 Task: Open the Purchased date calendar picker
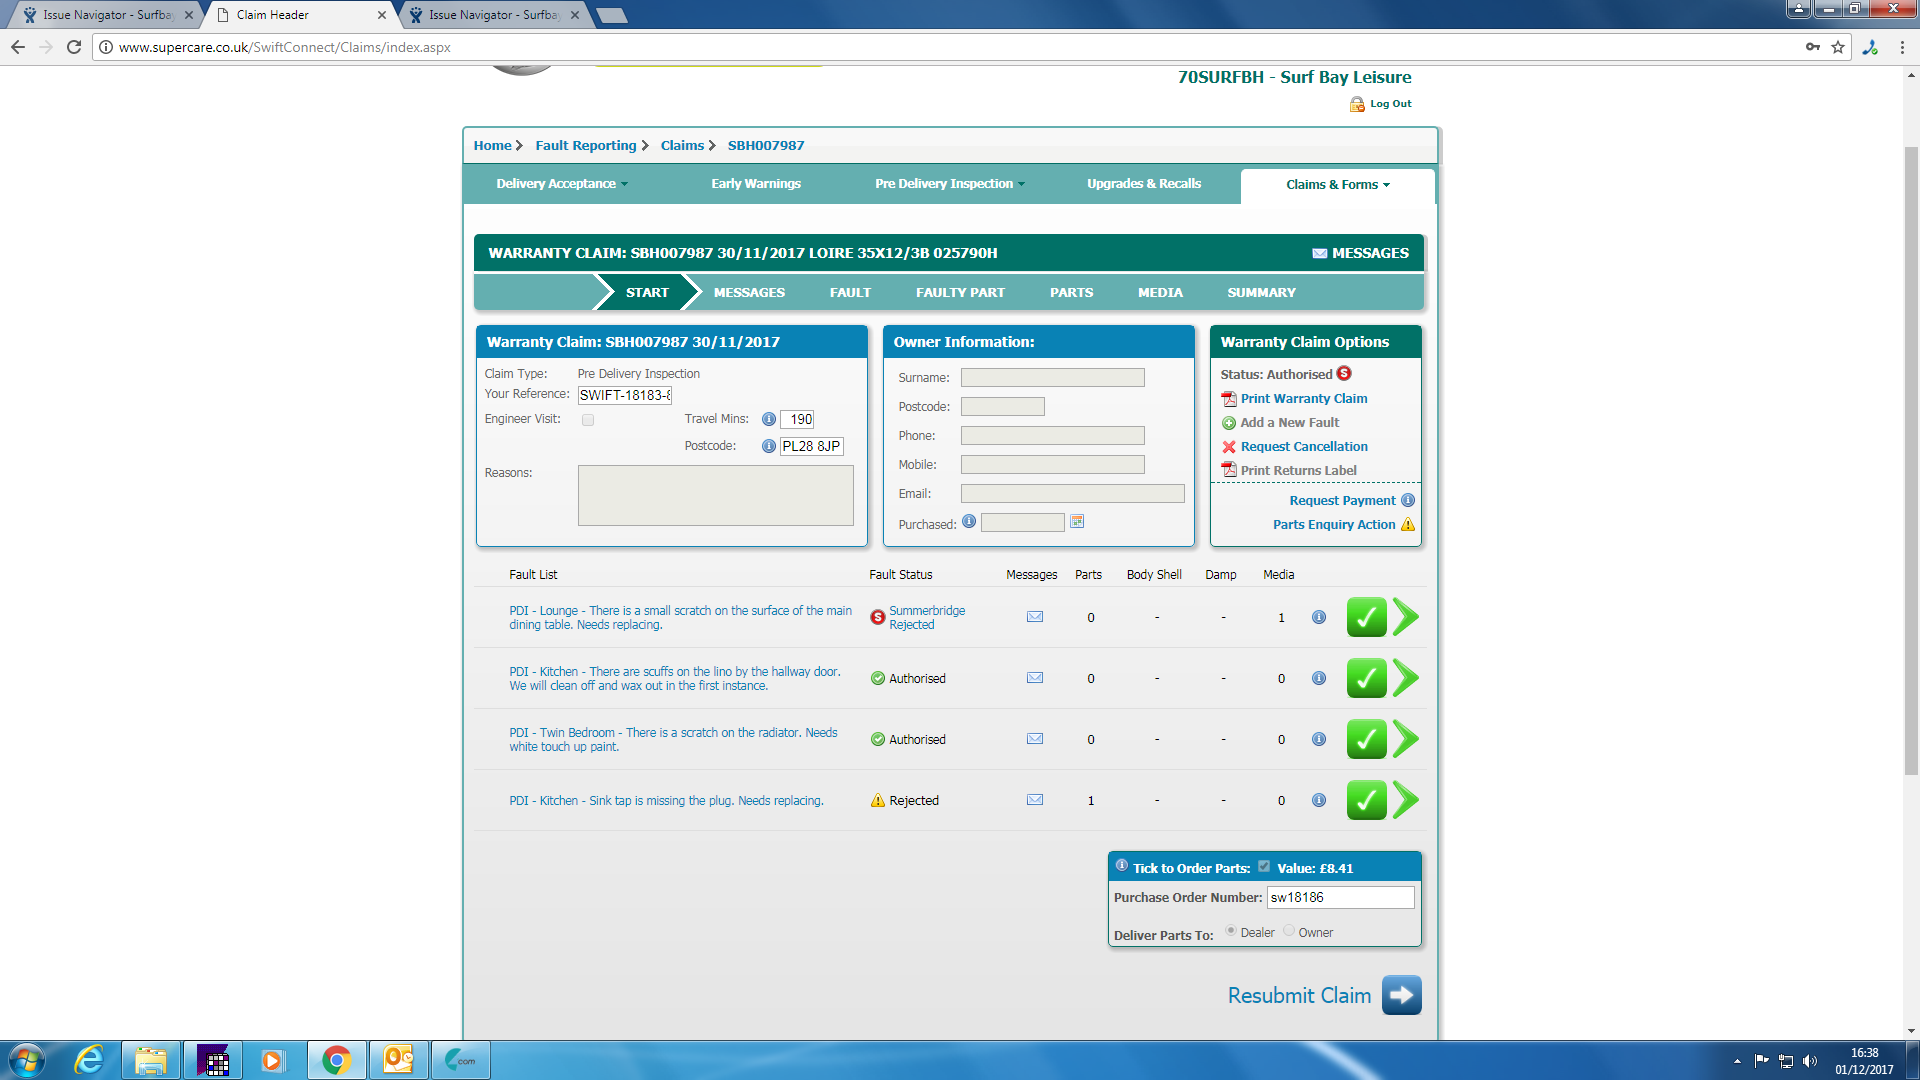coord(1077,522)
